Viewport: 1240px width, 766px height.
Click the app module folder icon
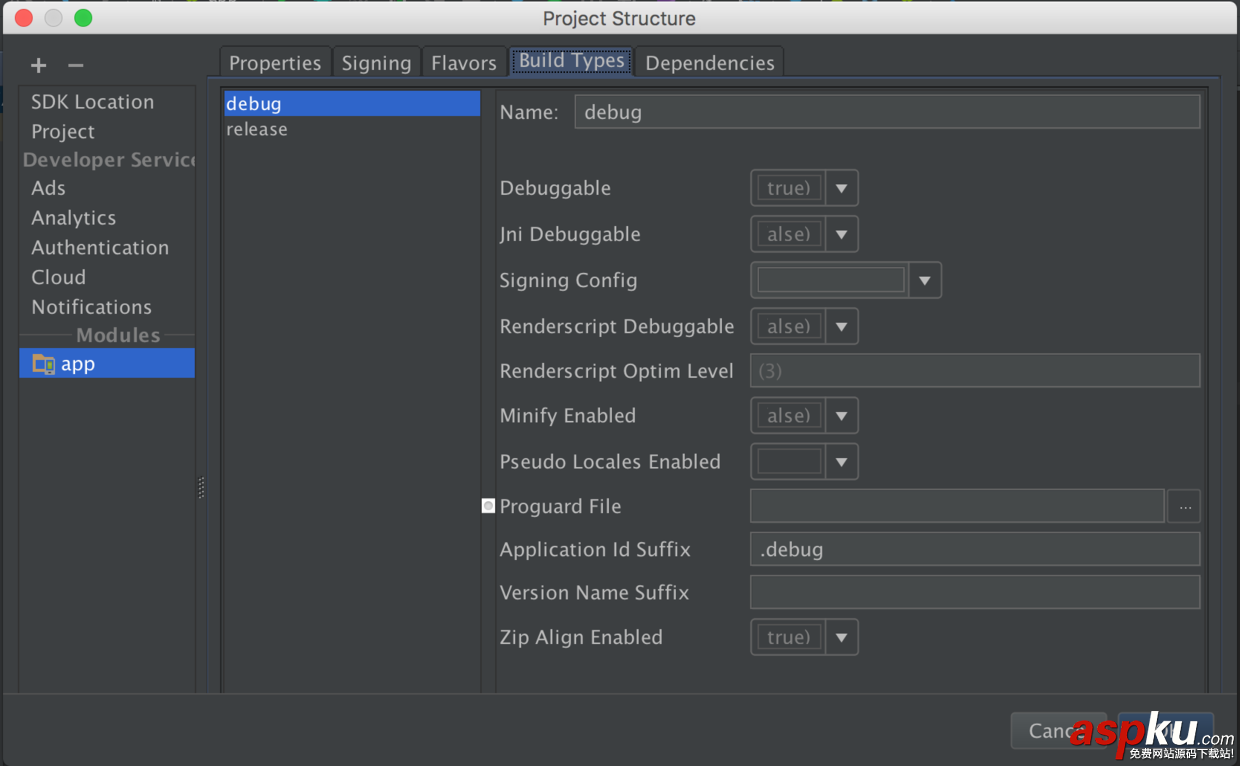tap(44, 363)
